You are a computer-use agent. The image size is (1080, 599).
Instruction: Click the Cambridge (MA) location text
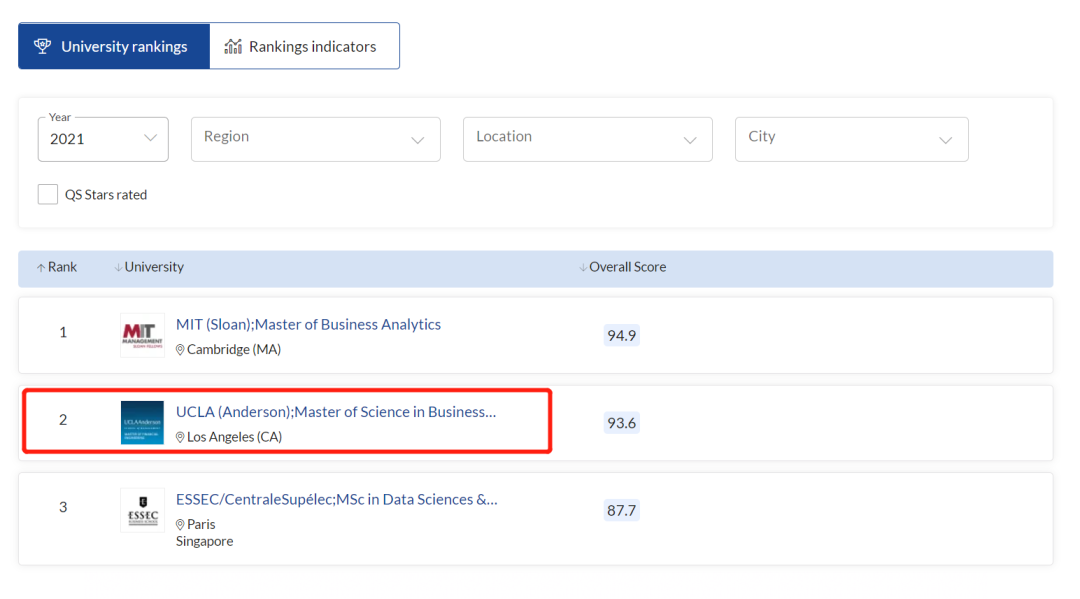pyautogui.click(x=234, y=350)
